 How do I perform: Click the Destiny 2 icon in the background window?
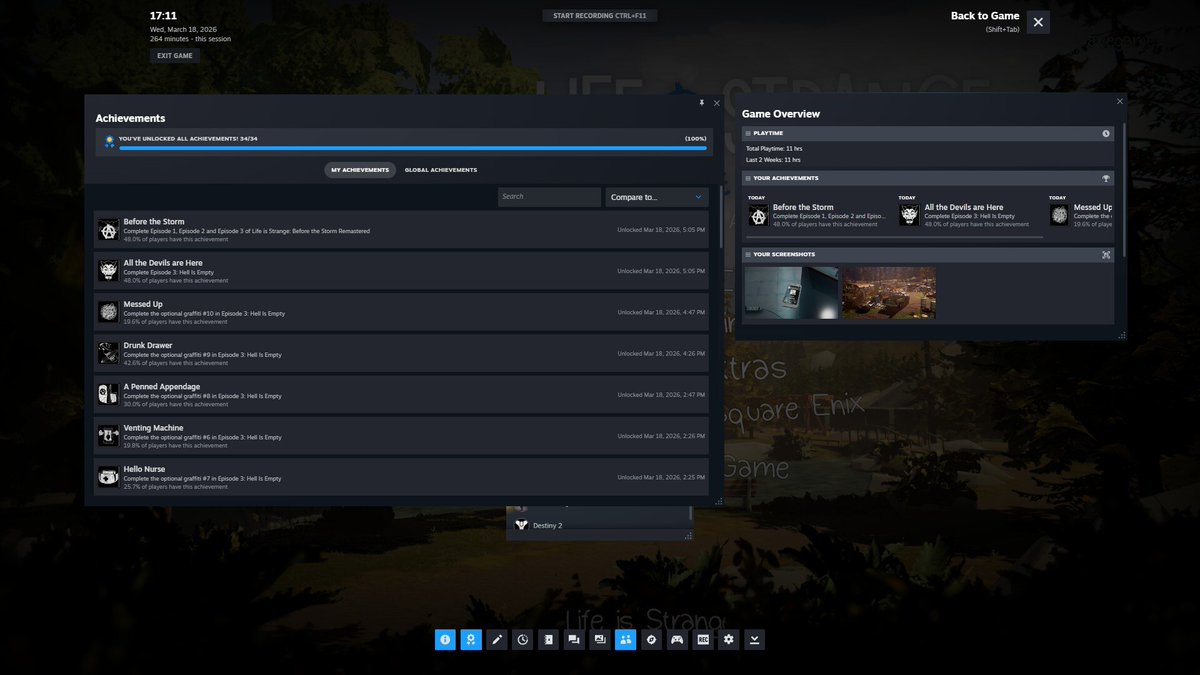click(x=521, y=525)
